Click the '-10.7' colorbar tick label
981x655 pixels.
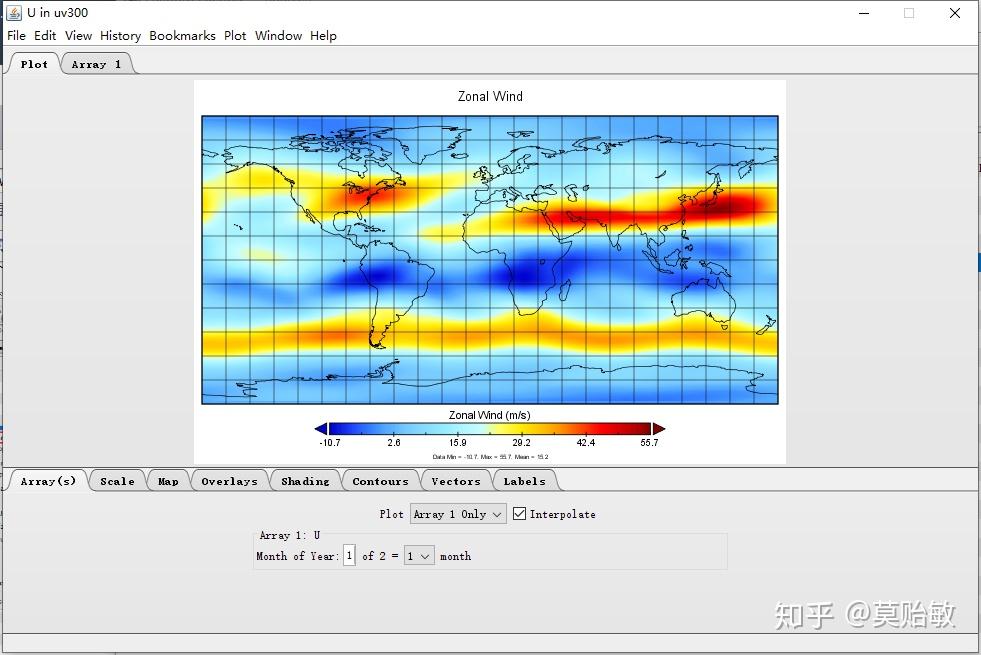pos(330,443)
